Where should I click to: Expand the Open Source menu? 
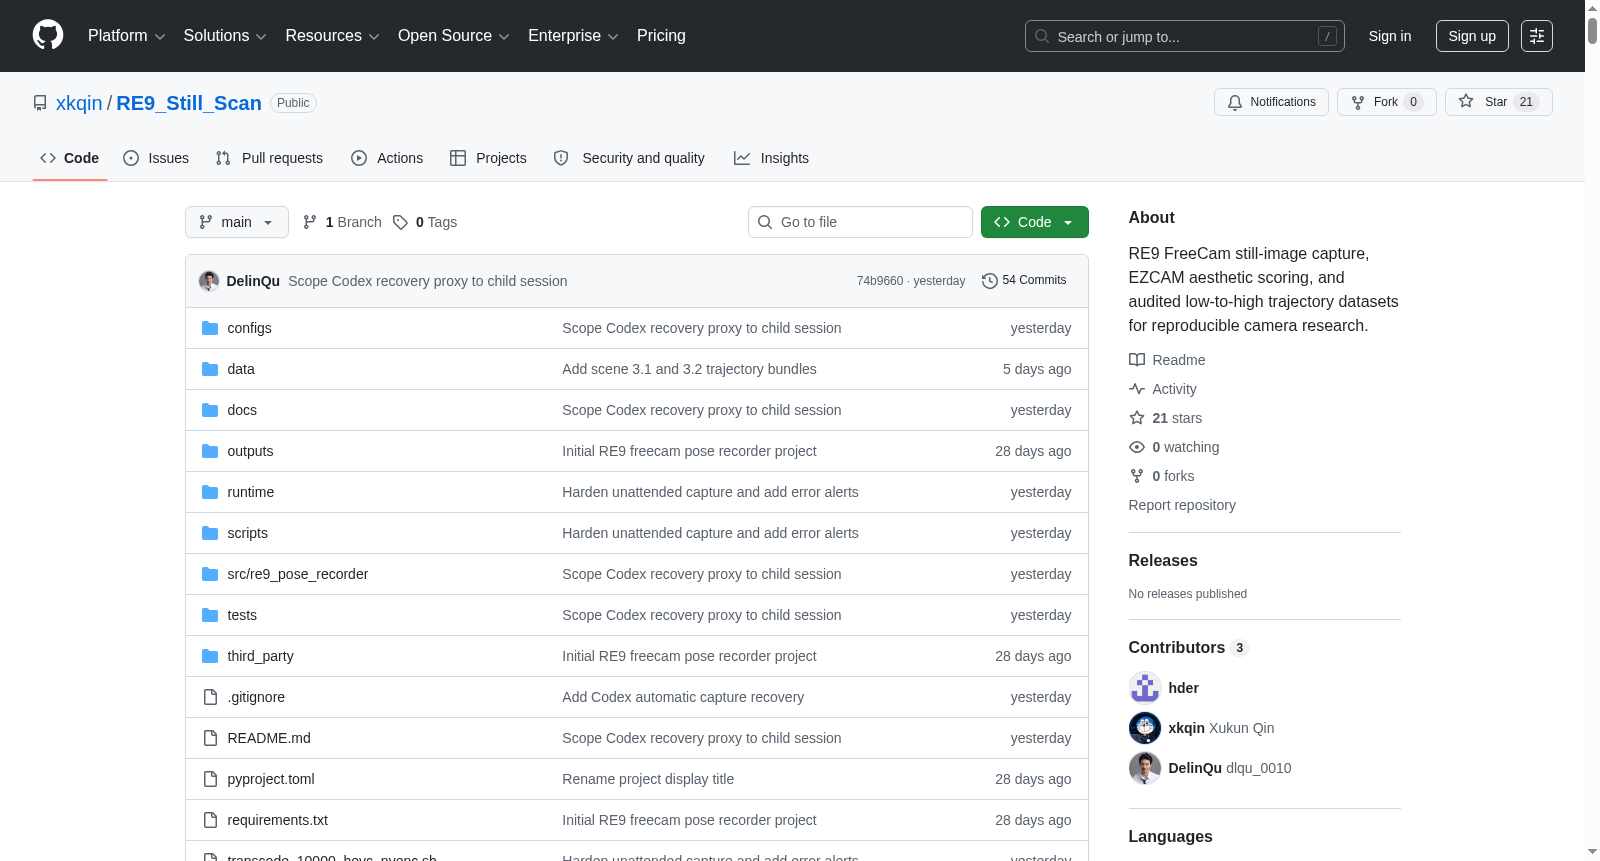tap(454, 36)
